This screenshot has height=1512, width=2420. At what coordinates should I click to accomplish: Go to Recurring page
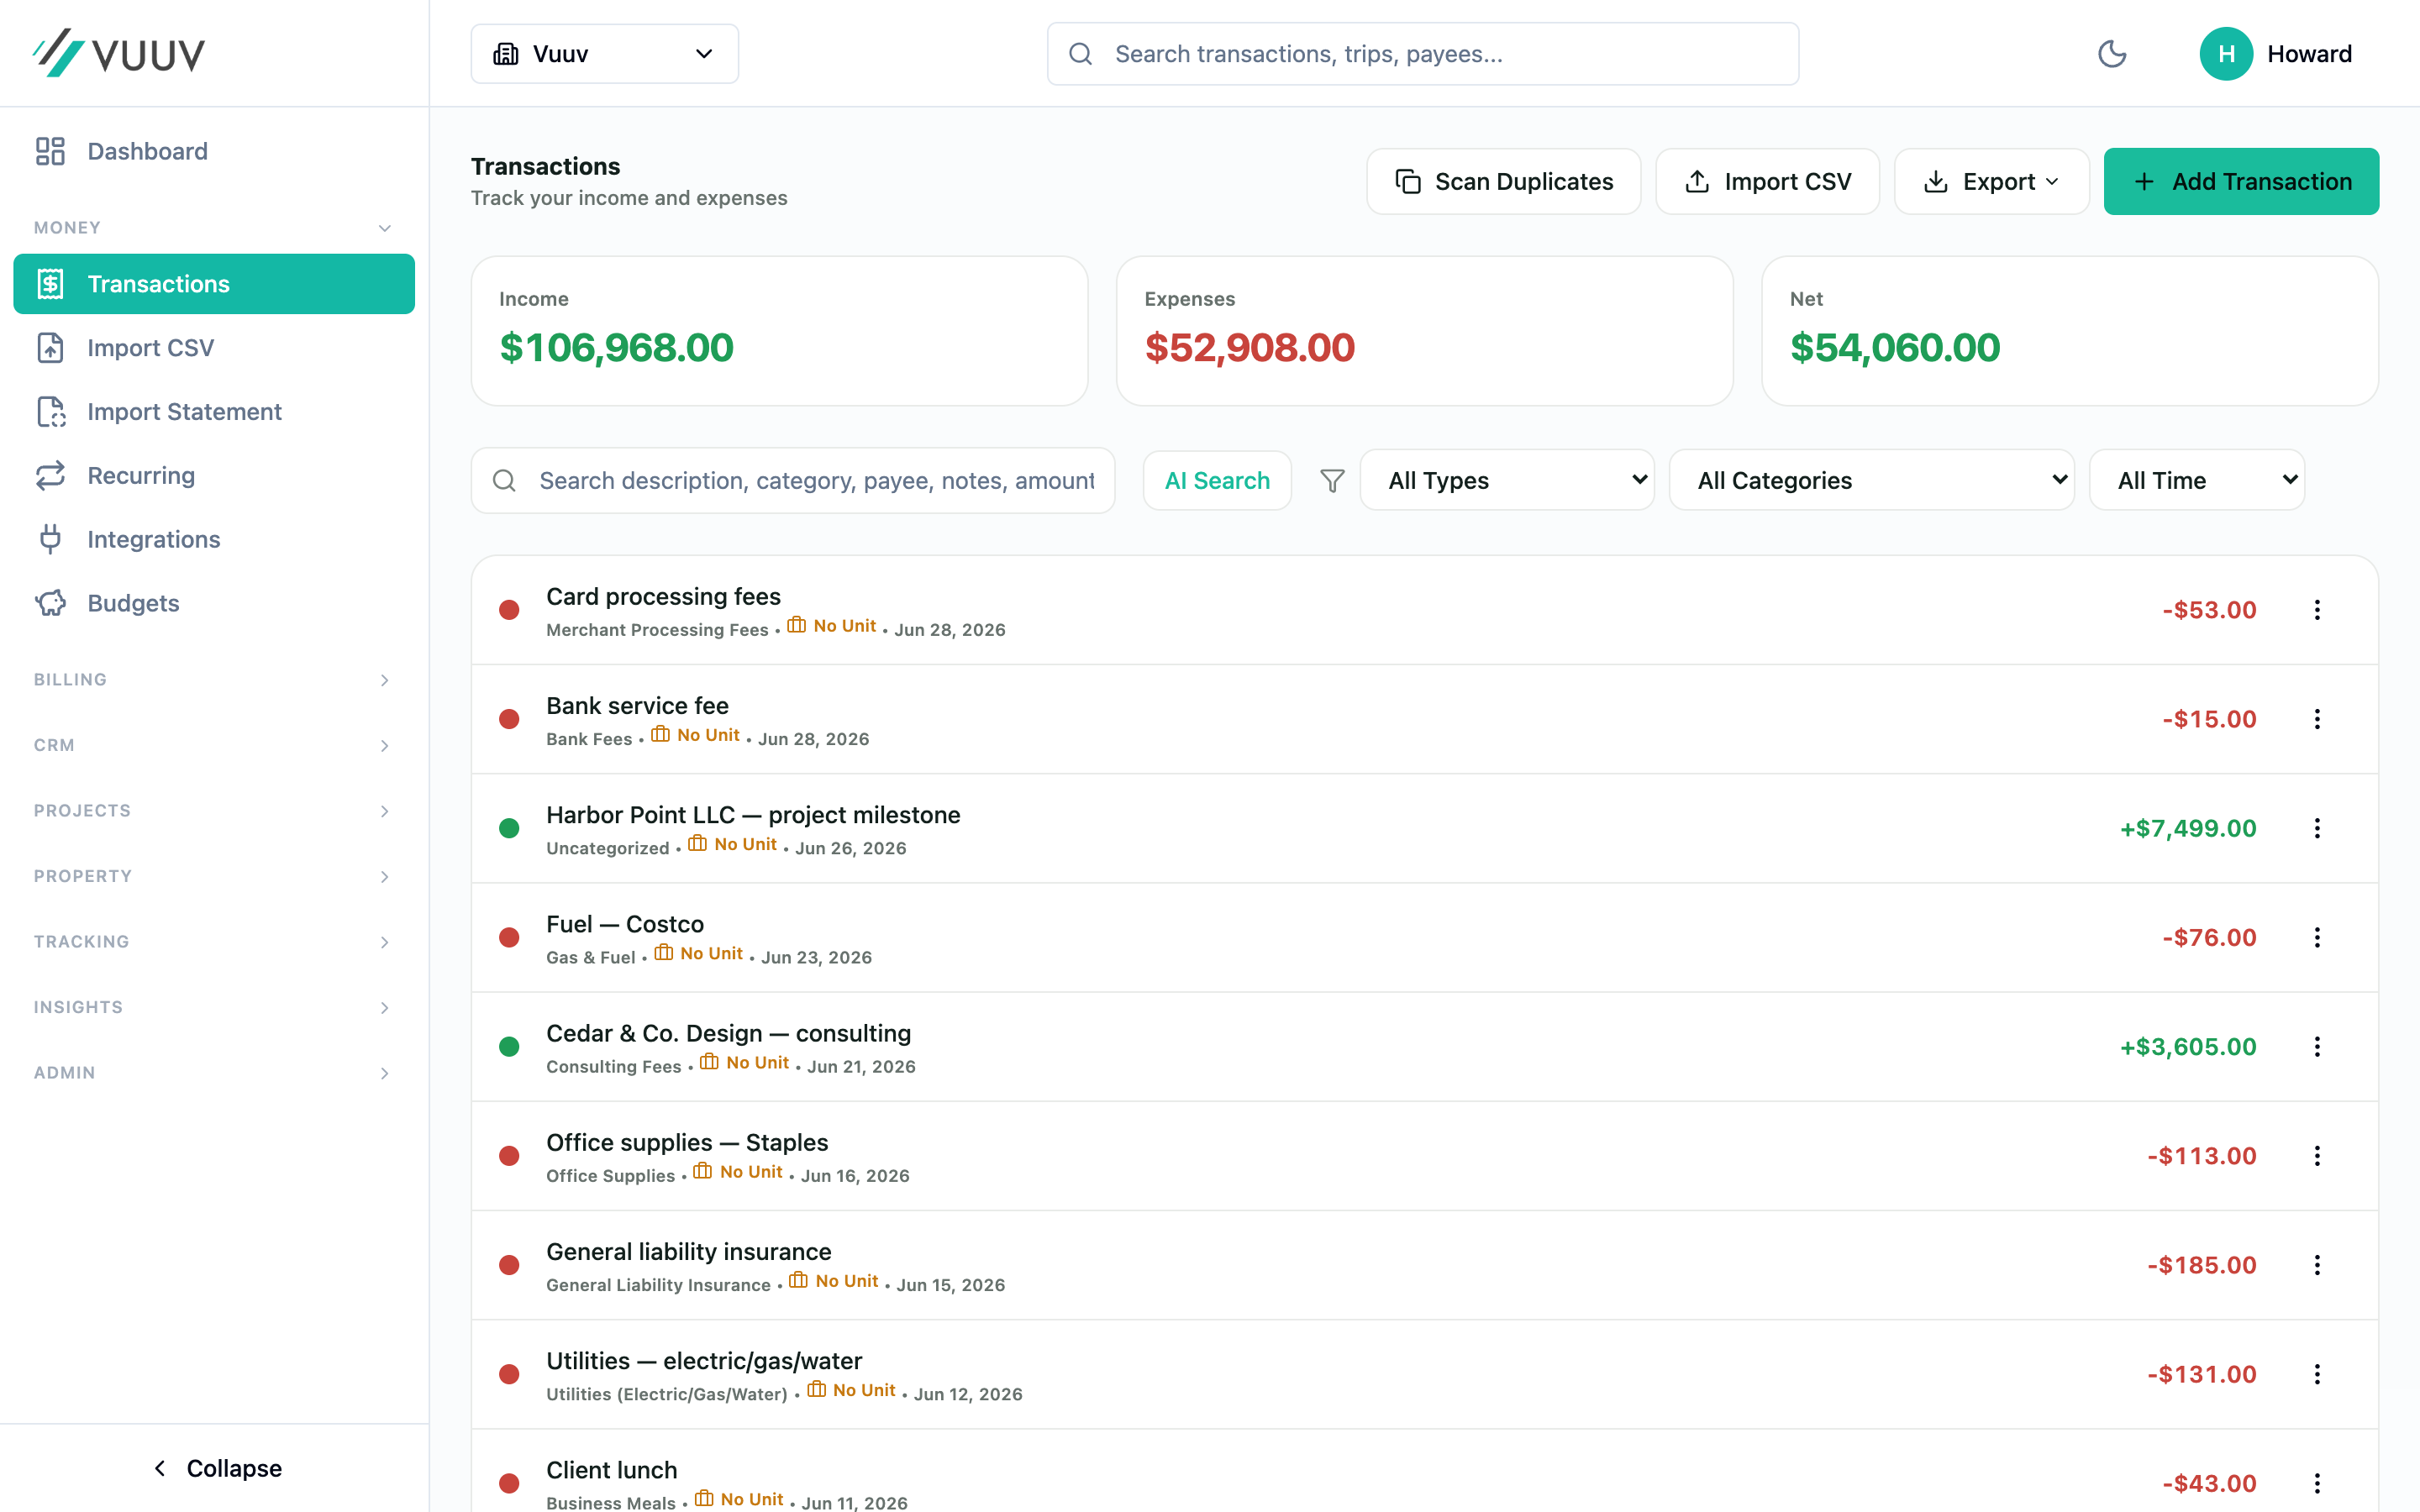(x=214, y=476)
